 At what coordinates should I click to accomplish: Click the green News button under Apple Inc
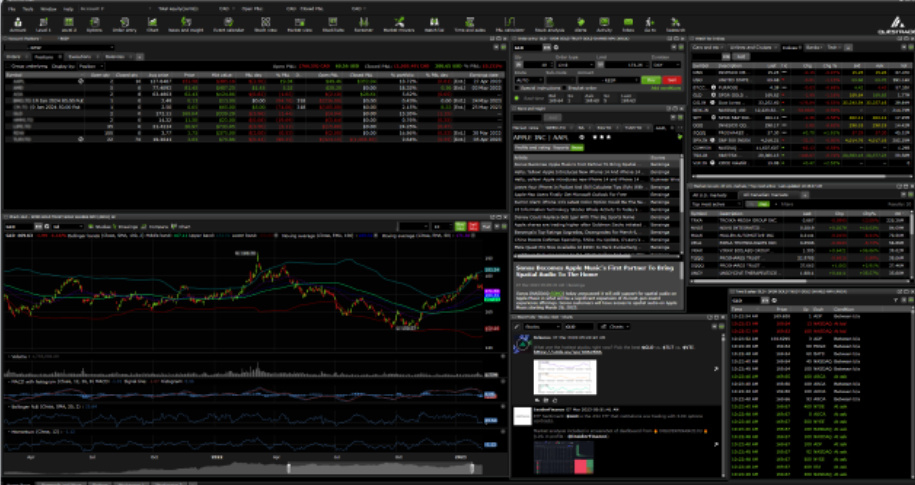click(577, 148)
